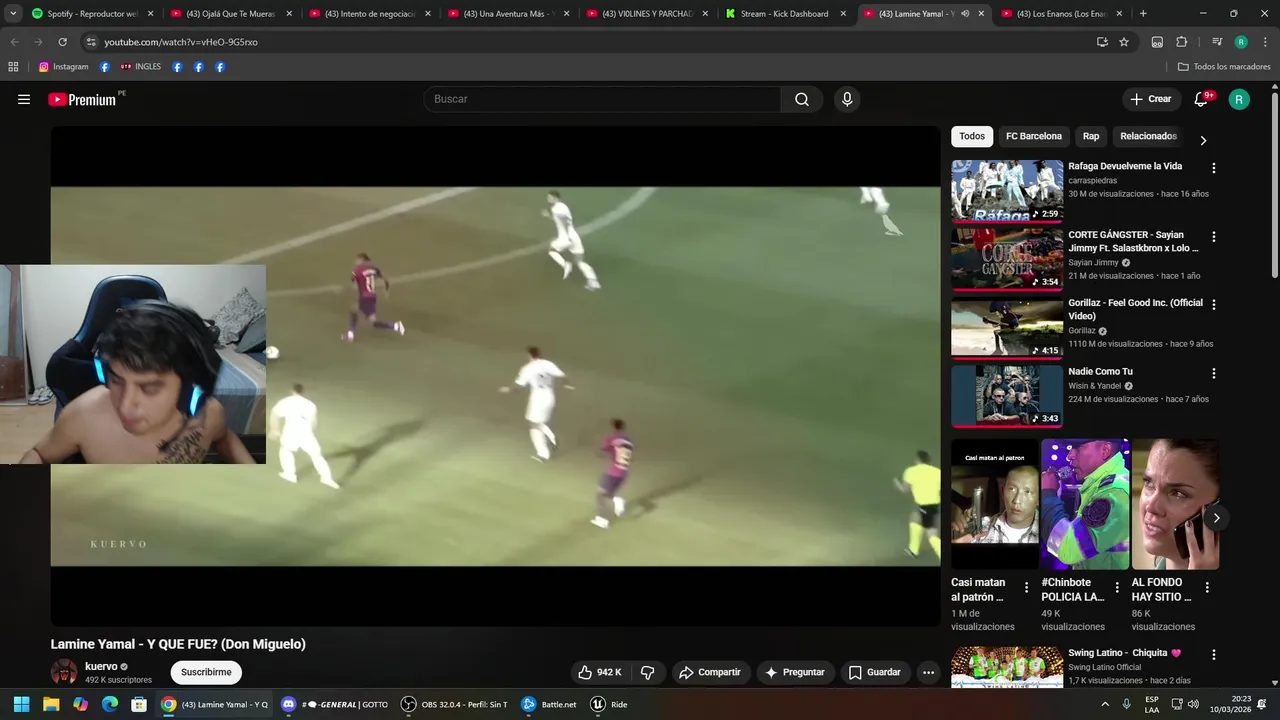
Task: Open options for Gorillaz Feel Good Inc.
Action: [1214, 305]
